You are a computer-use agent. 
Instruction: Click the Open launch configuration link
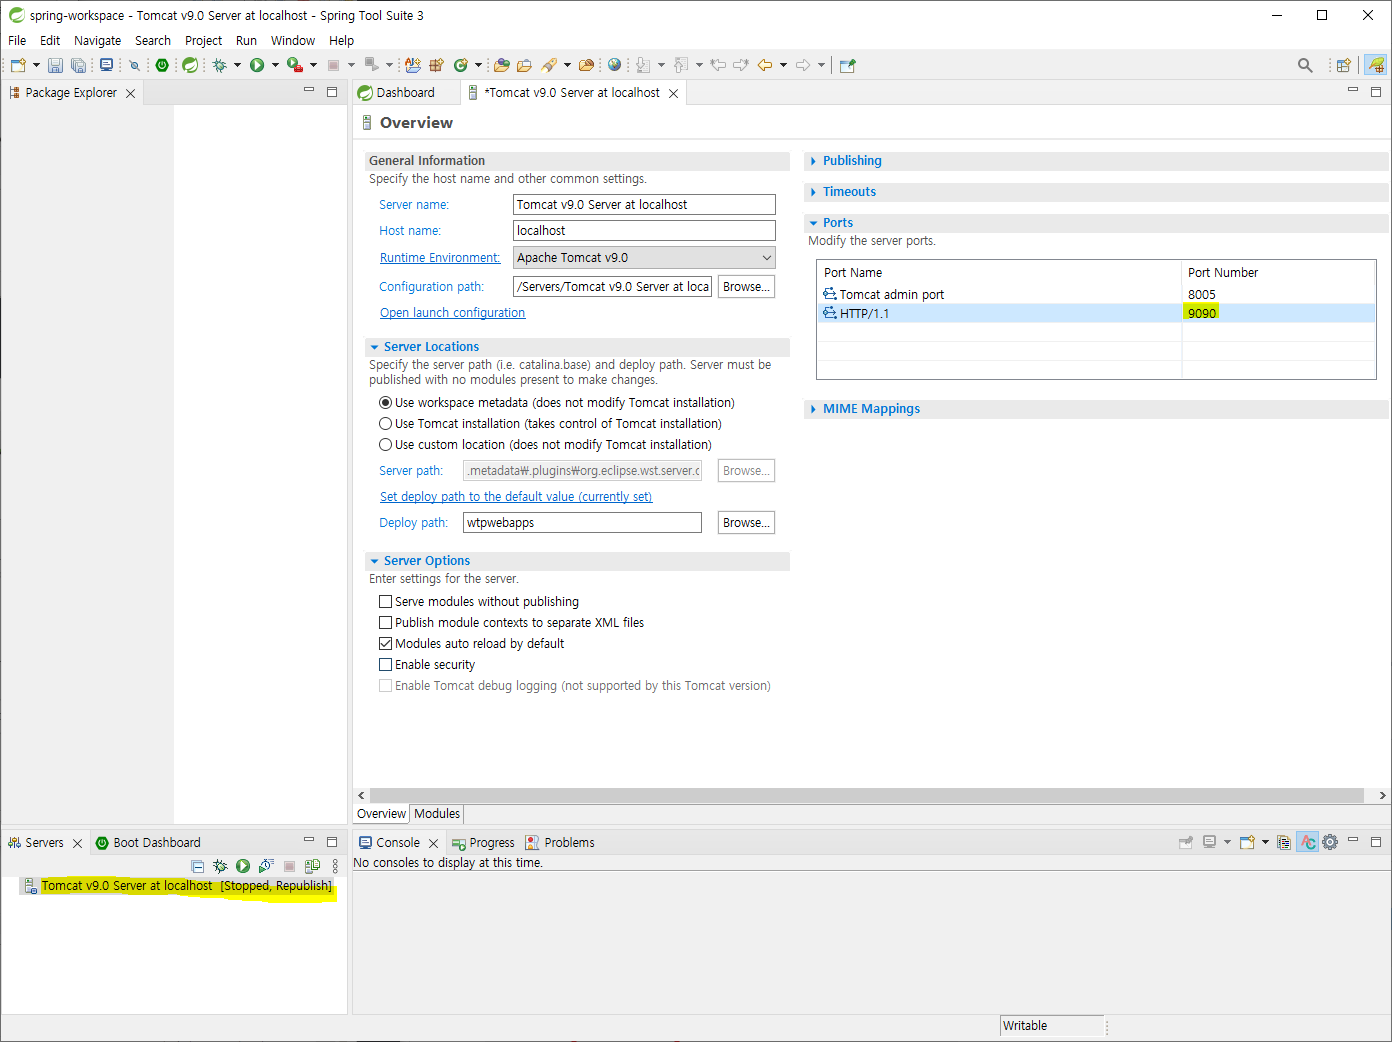(x=452, y=313)
